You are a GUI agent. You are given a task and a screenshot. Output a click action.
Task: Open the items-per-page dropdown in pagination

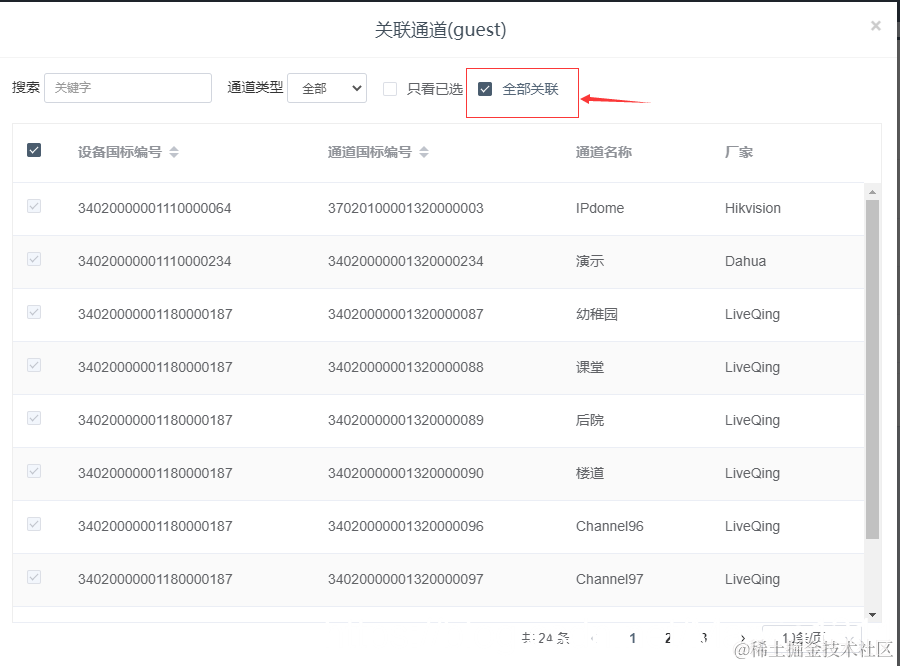click(811, 637)
